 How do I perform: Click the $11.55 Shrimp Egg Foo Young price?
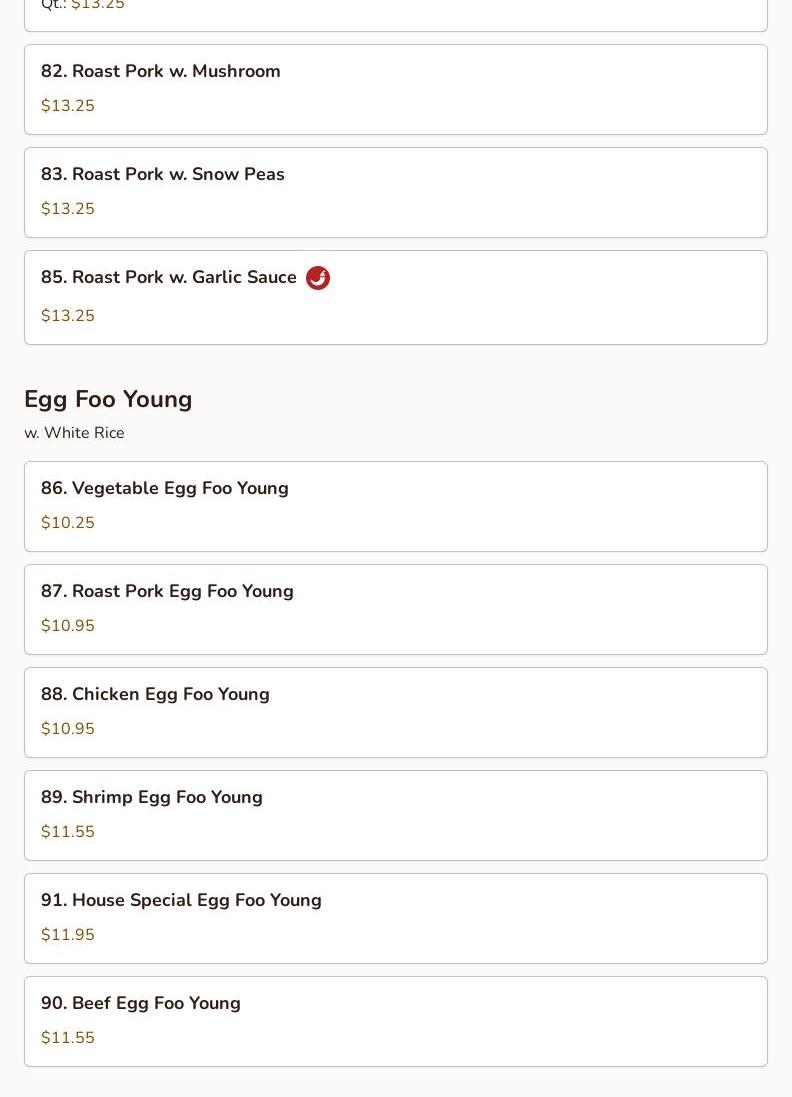click(x=68, y=832)
